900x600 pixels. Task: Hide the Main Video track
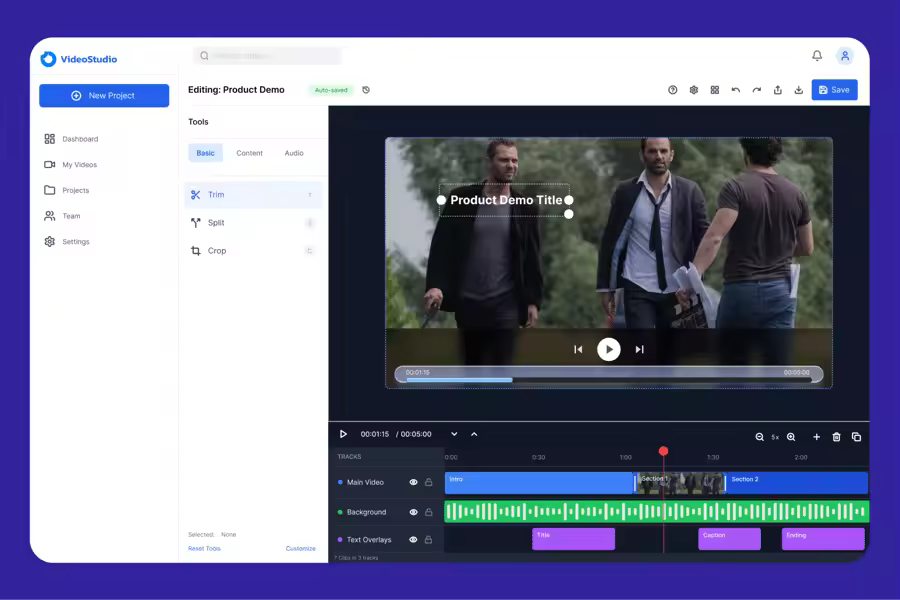(413, 482)
